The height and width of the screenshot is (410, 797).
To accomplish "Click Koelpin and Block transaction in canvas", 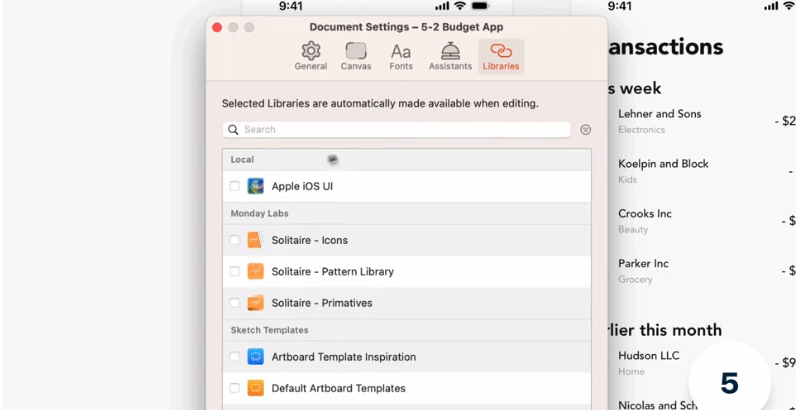I will (663, 164).
